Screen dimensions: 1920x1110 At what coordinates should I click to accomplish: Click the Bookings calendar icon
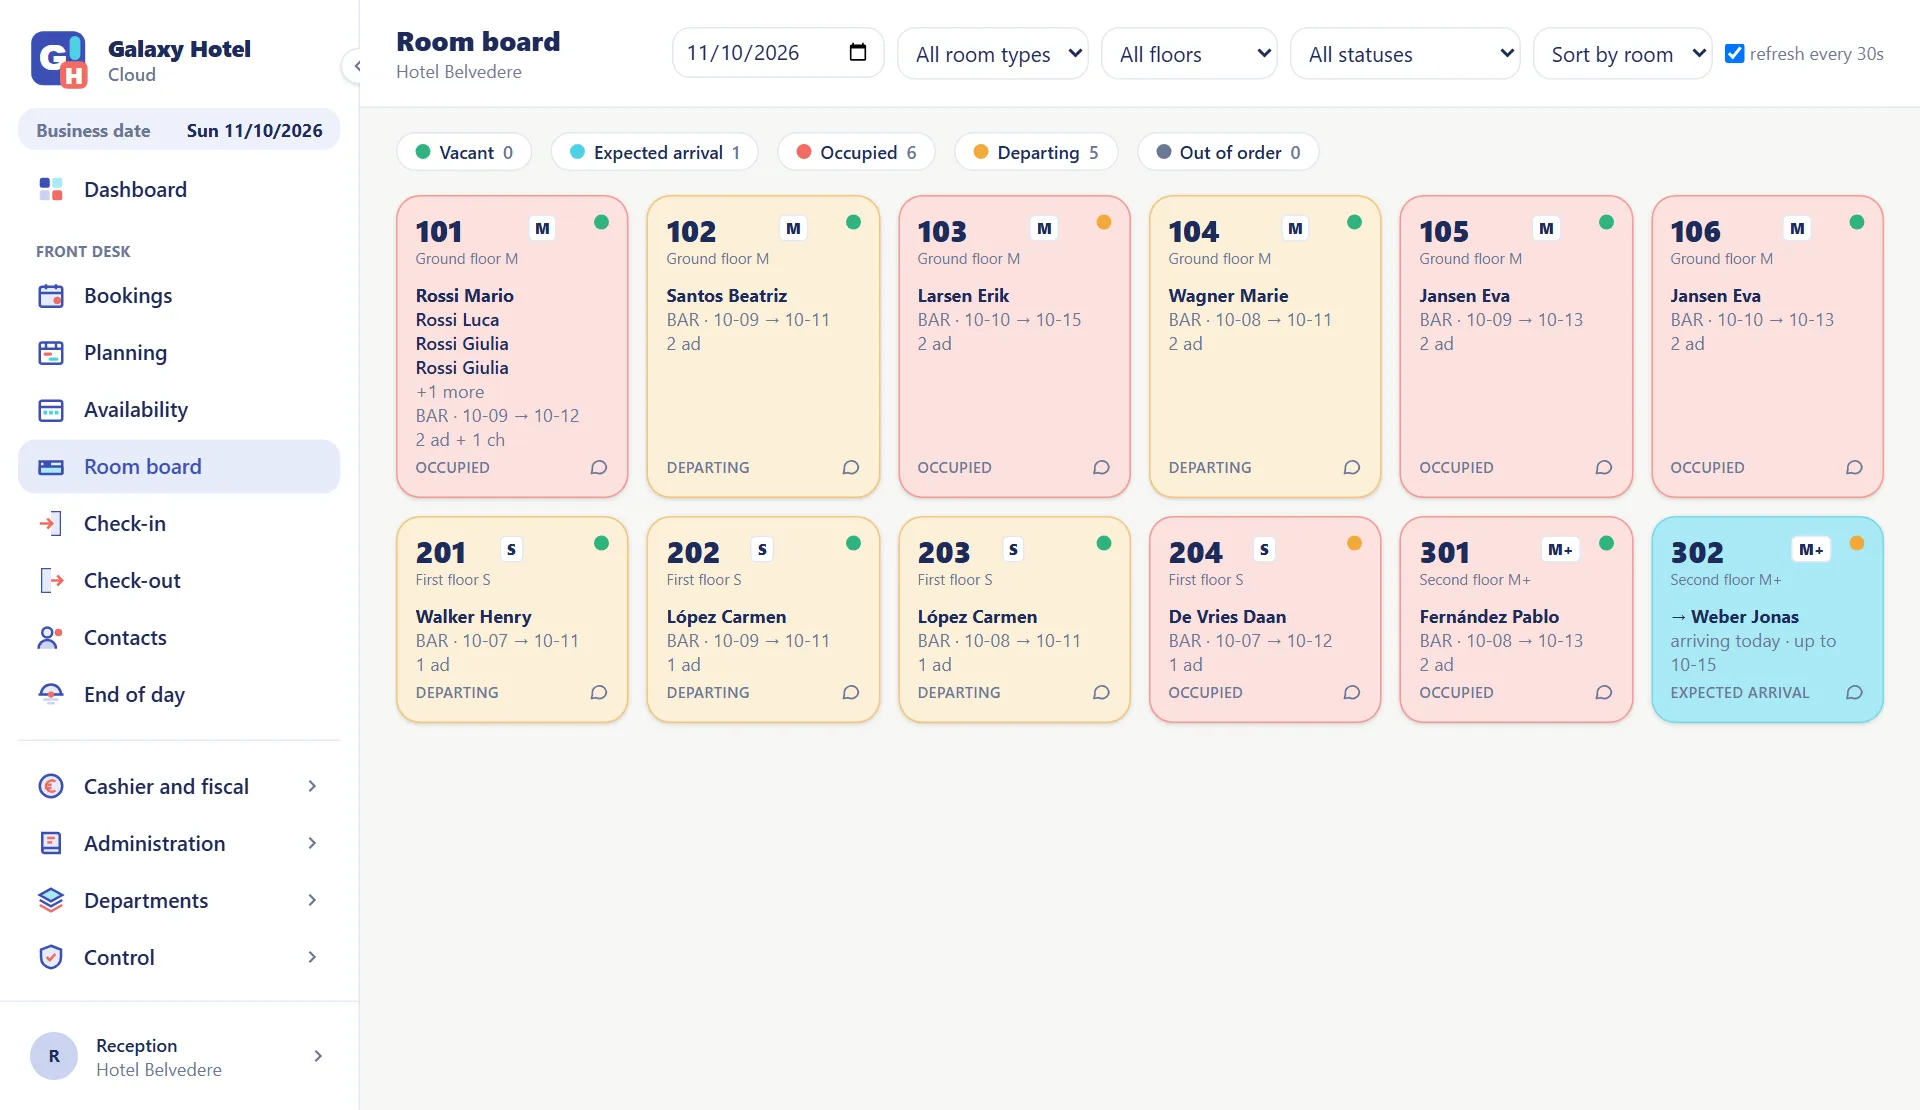tap(51, 296)
